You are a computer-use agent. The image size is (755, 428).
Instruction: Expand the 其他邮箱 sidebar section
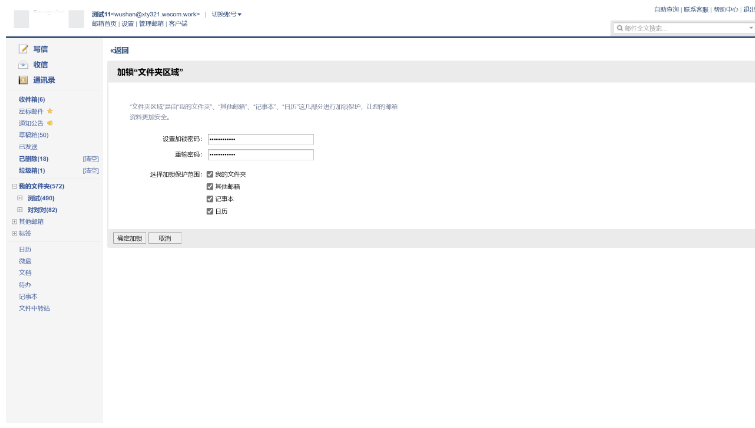point(14,221)
